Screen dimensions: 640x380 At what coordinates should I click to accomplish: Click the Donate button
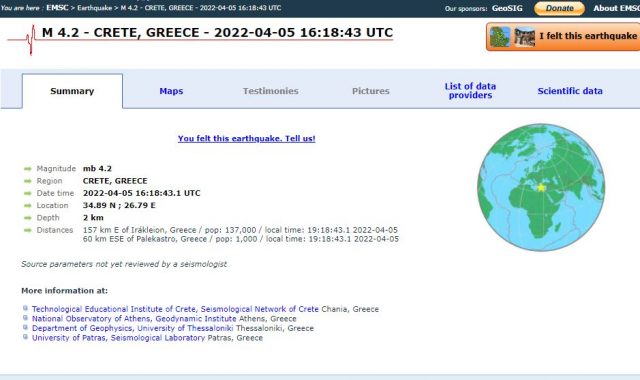point(559,8)
